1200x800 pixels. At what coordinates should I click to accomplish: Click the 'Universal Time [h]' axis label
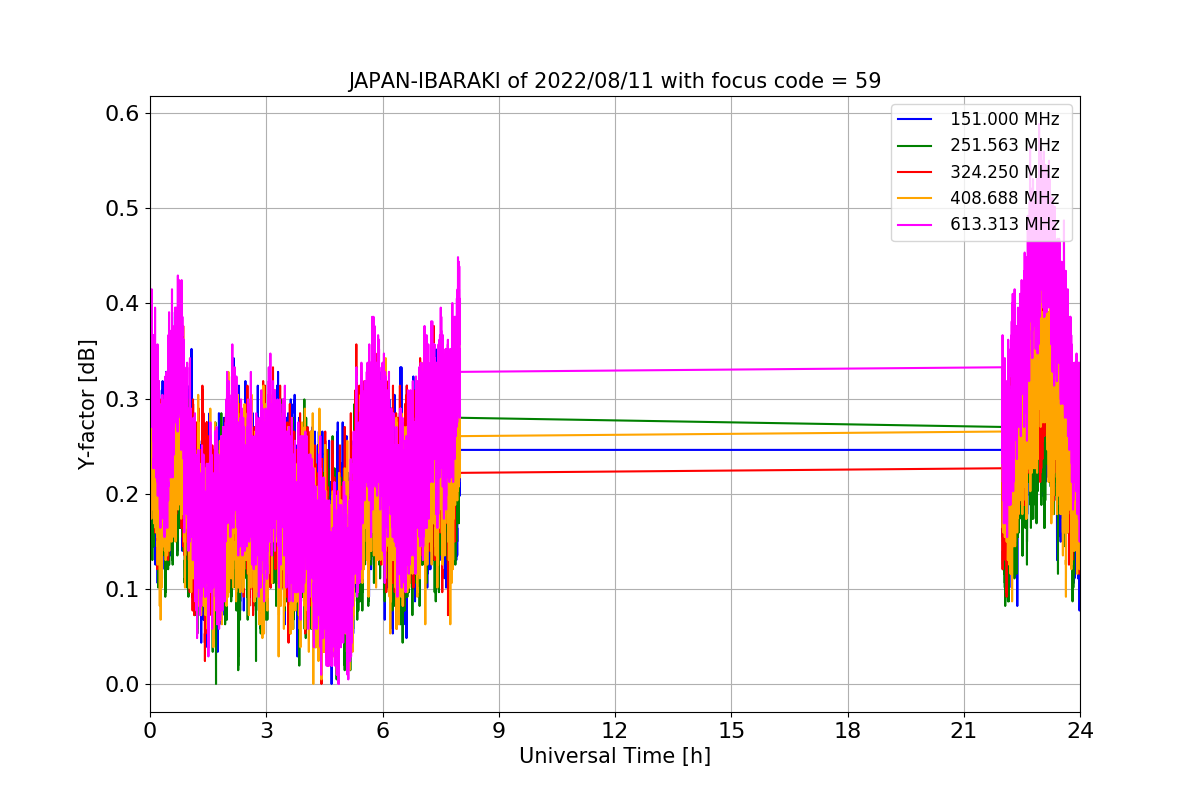[x=615, y=757]
